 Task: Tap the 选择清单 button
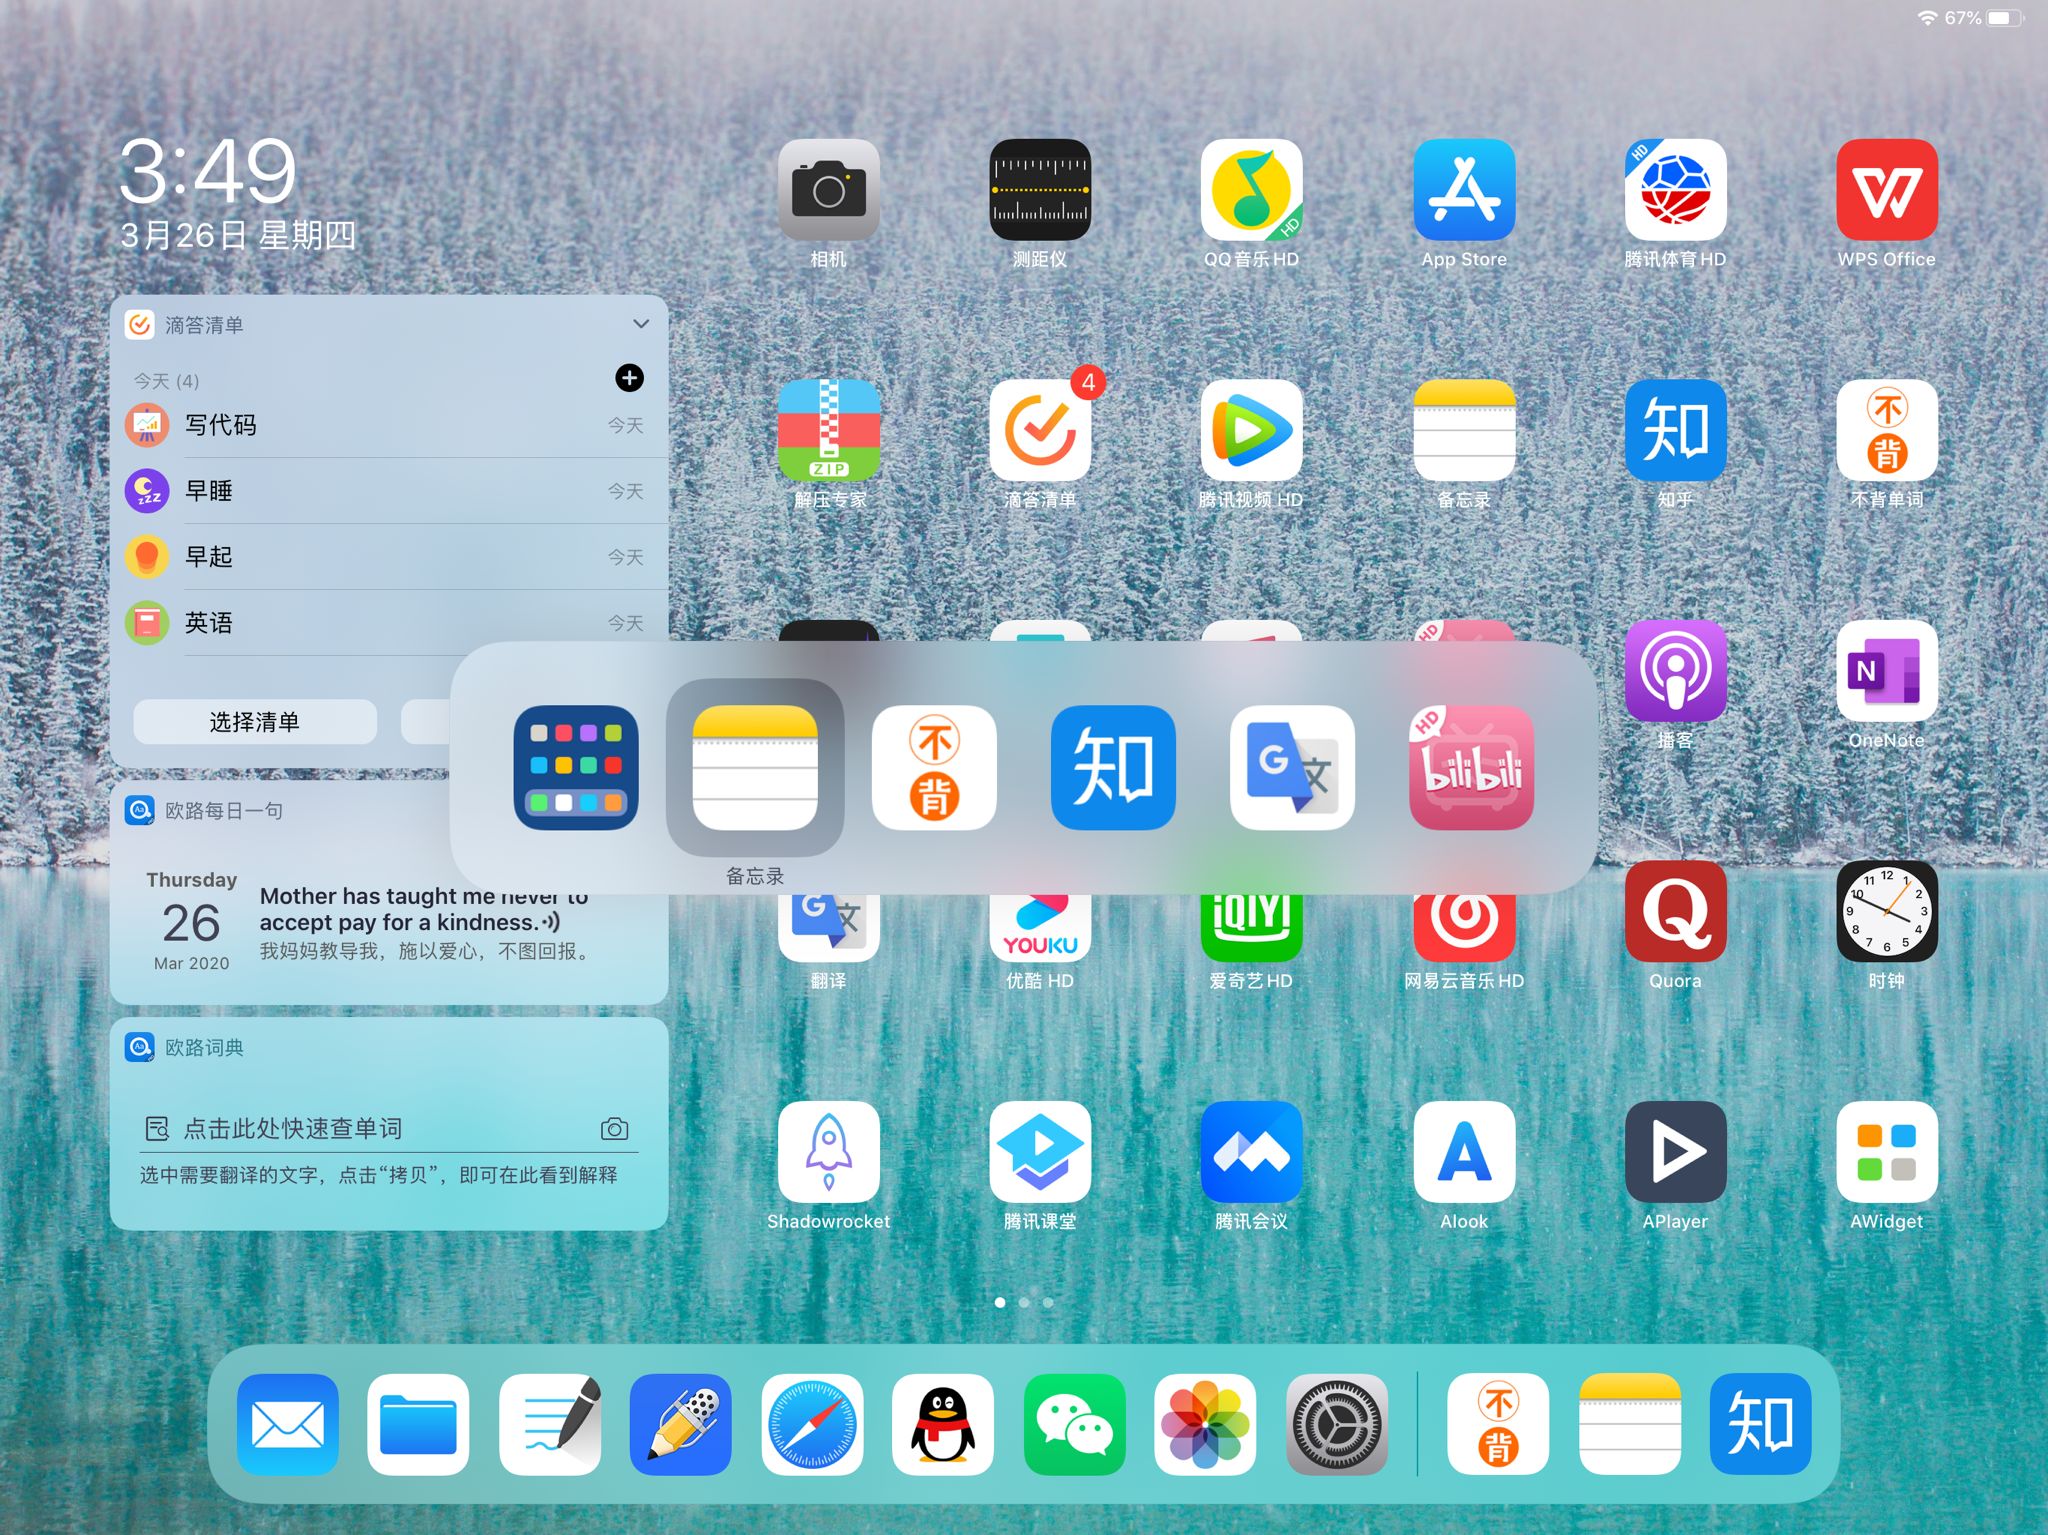coord(254,721)
